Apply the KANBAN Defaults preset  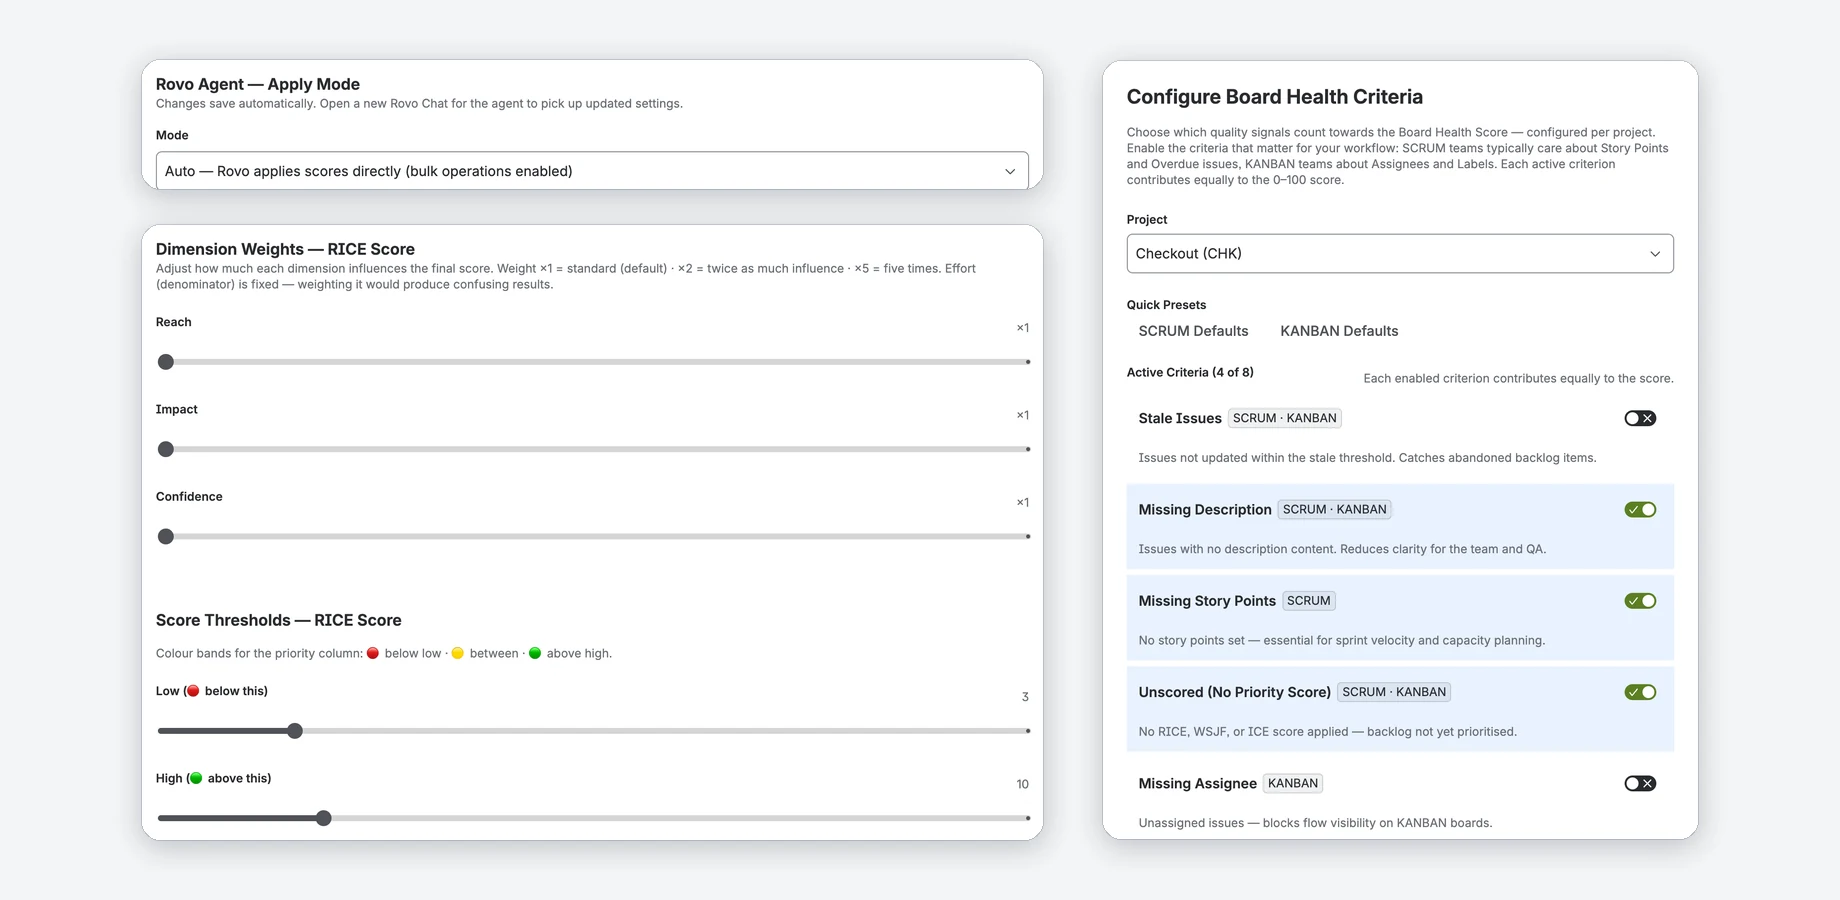pyautogui.click(x=1339, y=331)
